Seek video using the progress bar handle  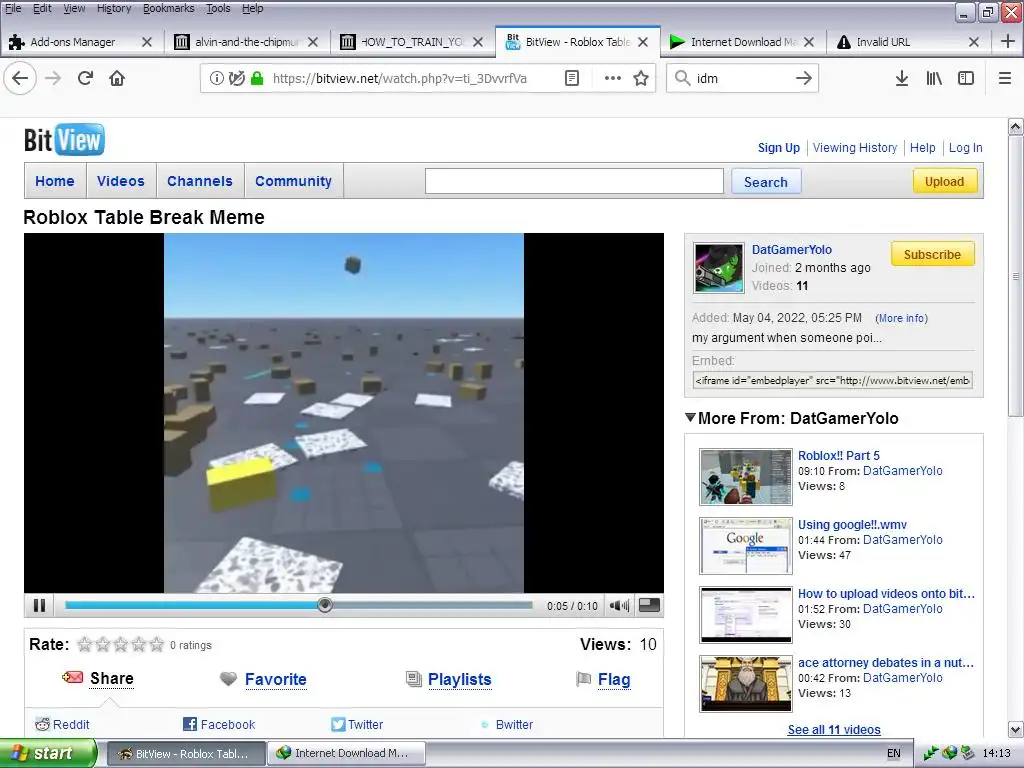tap(325, 605)
